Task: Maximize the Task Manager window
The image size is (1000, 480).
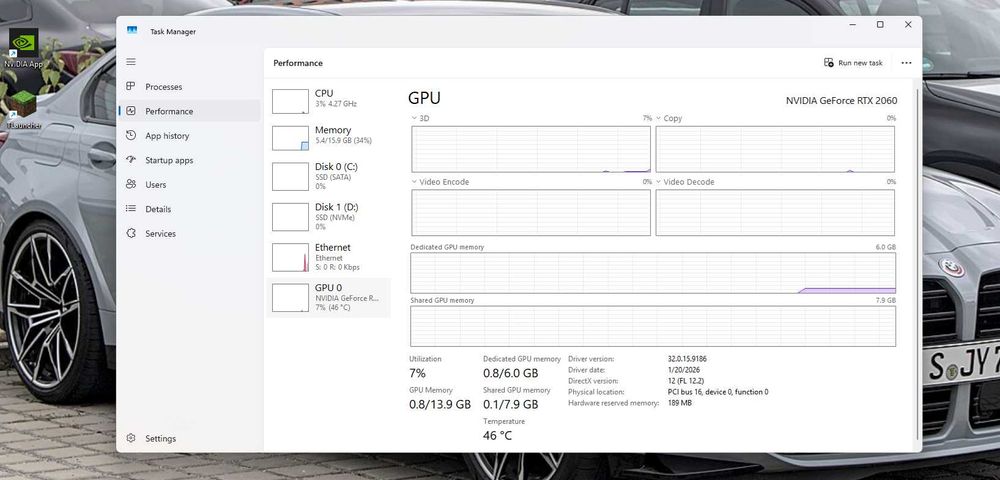Action: [880, 24]
